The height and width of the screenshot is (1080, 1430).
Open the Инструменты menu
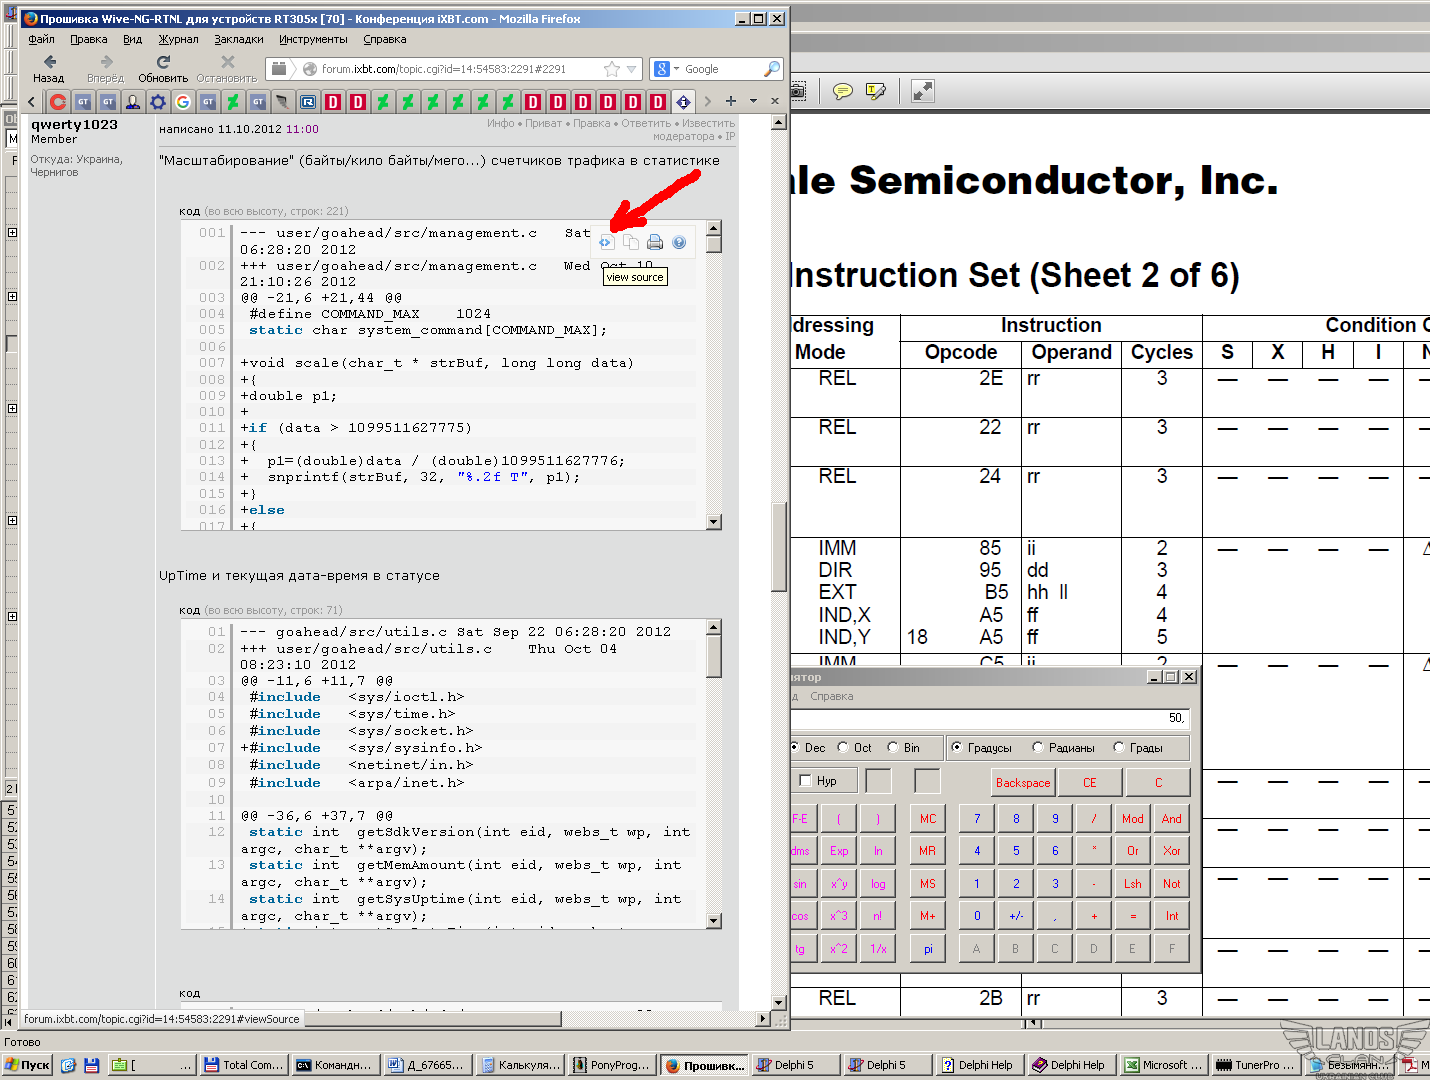pyautogui.click(x=313, y=39)
